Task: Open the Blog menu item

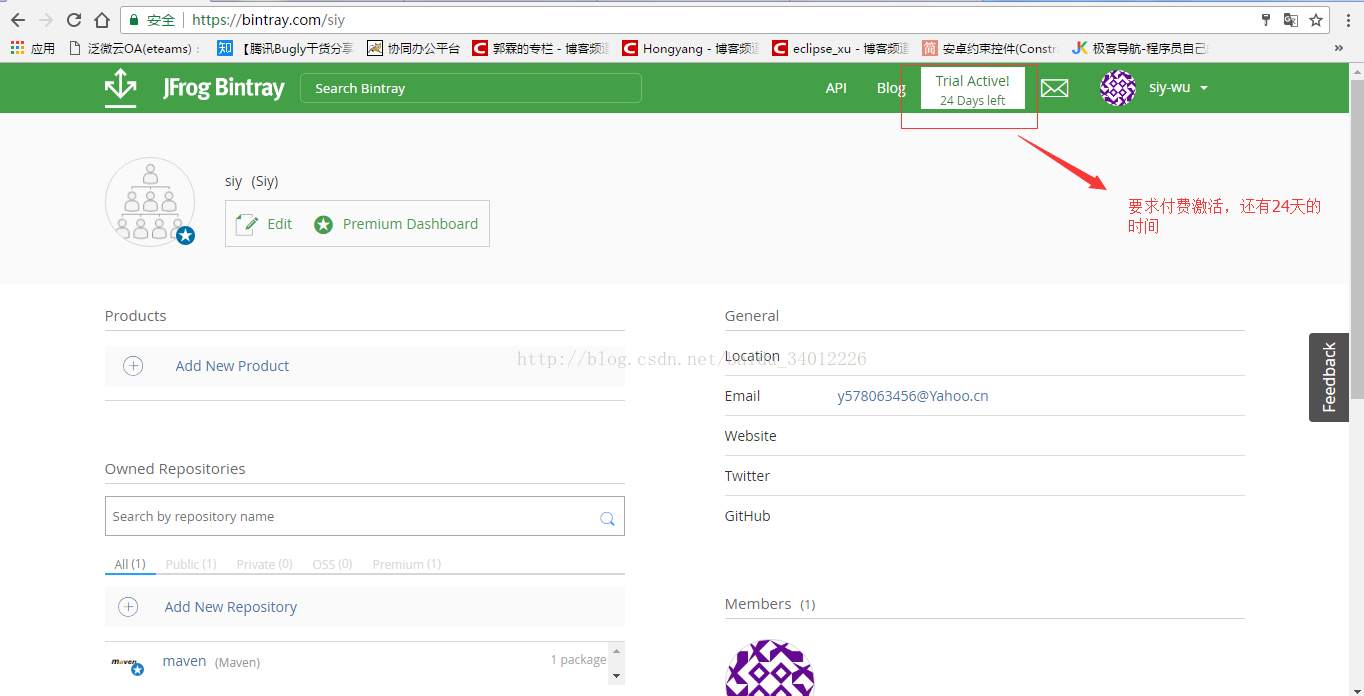Action: pos(891,88)
